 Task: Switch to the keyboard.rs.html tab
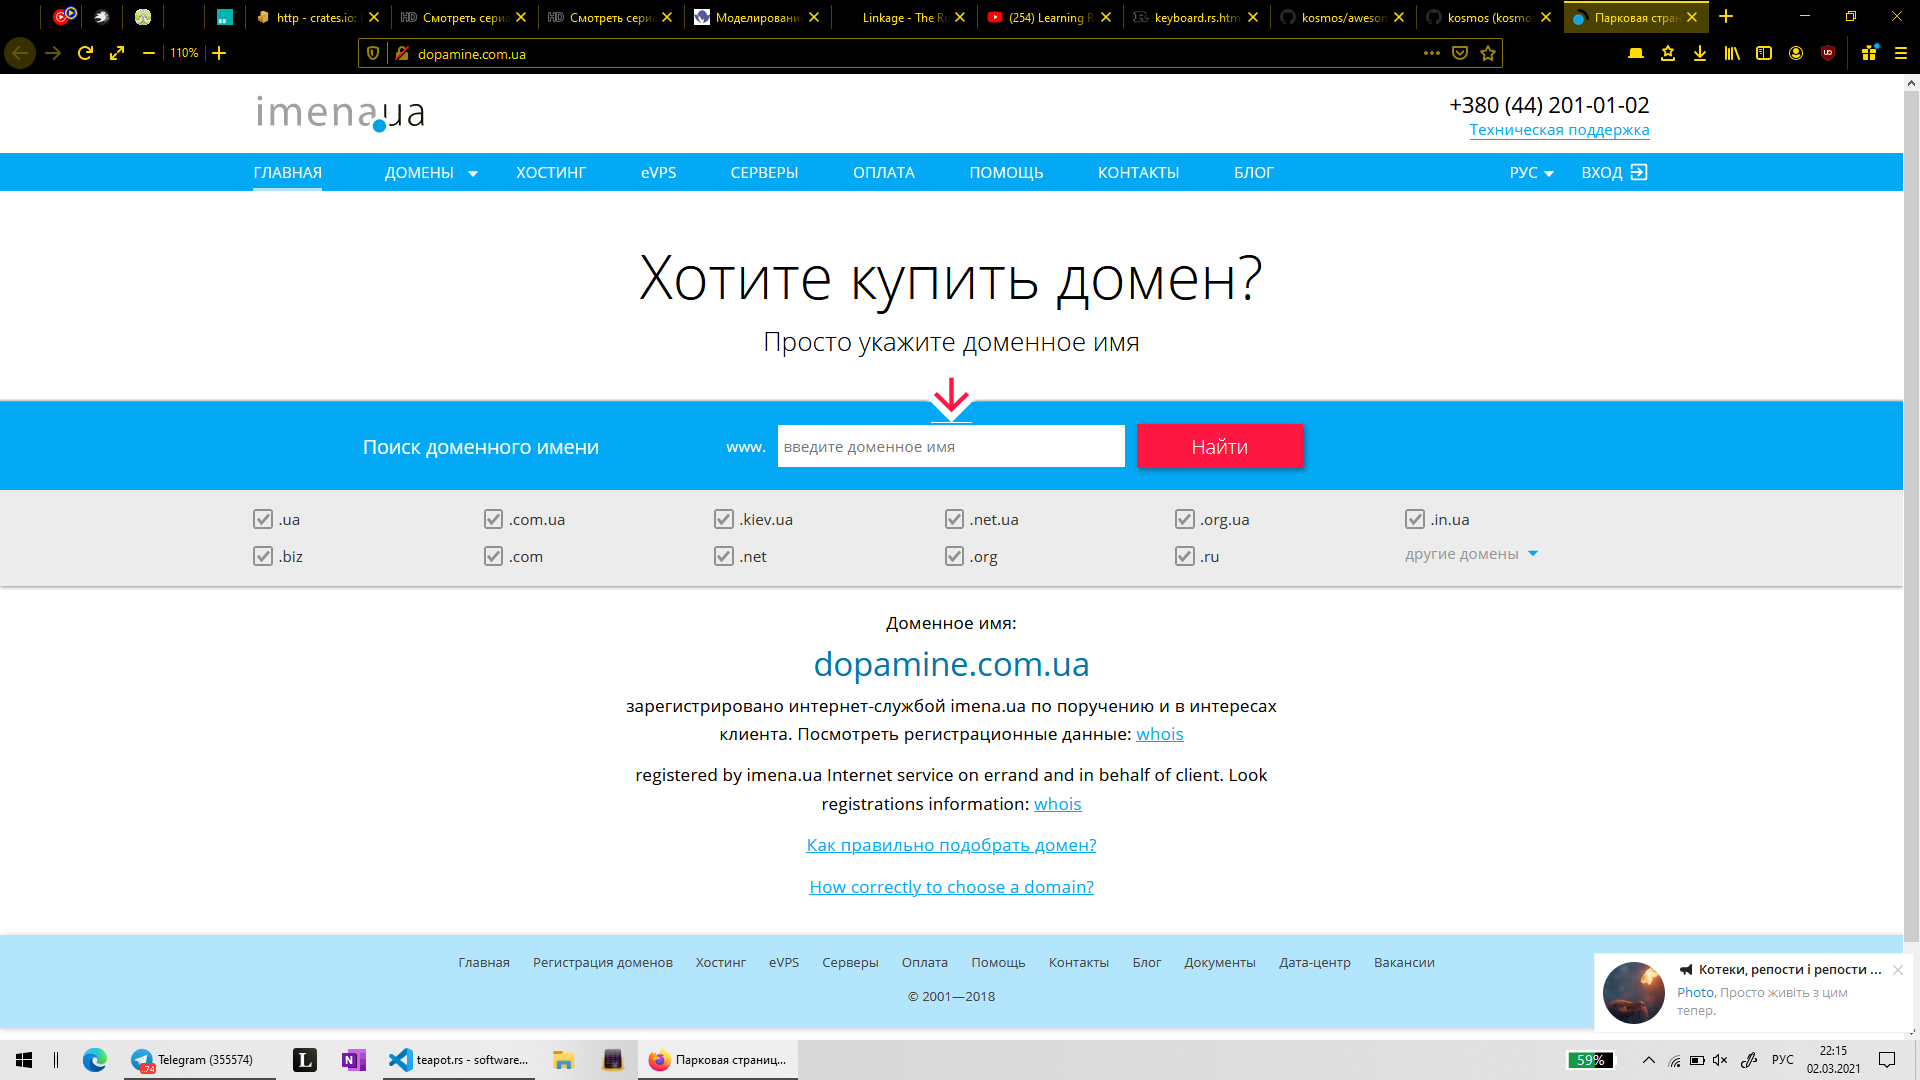(1195, 17)
